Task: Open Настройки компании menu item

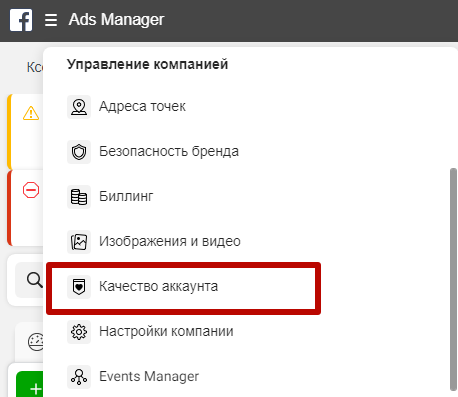Action: [166, 331]
